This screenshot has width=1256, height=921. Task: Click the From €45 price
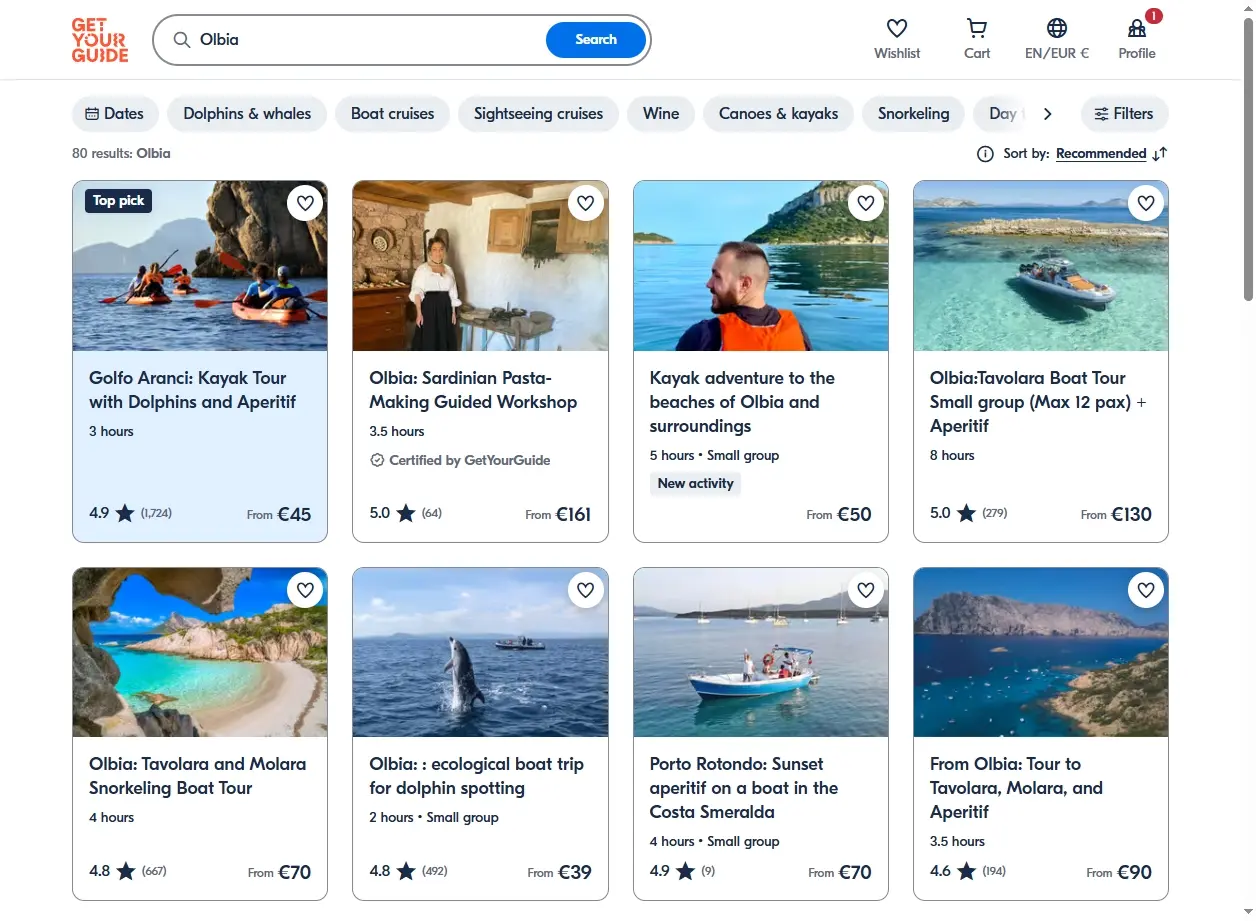click(x=279, y=515)
